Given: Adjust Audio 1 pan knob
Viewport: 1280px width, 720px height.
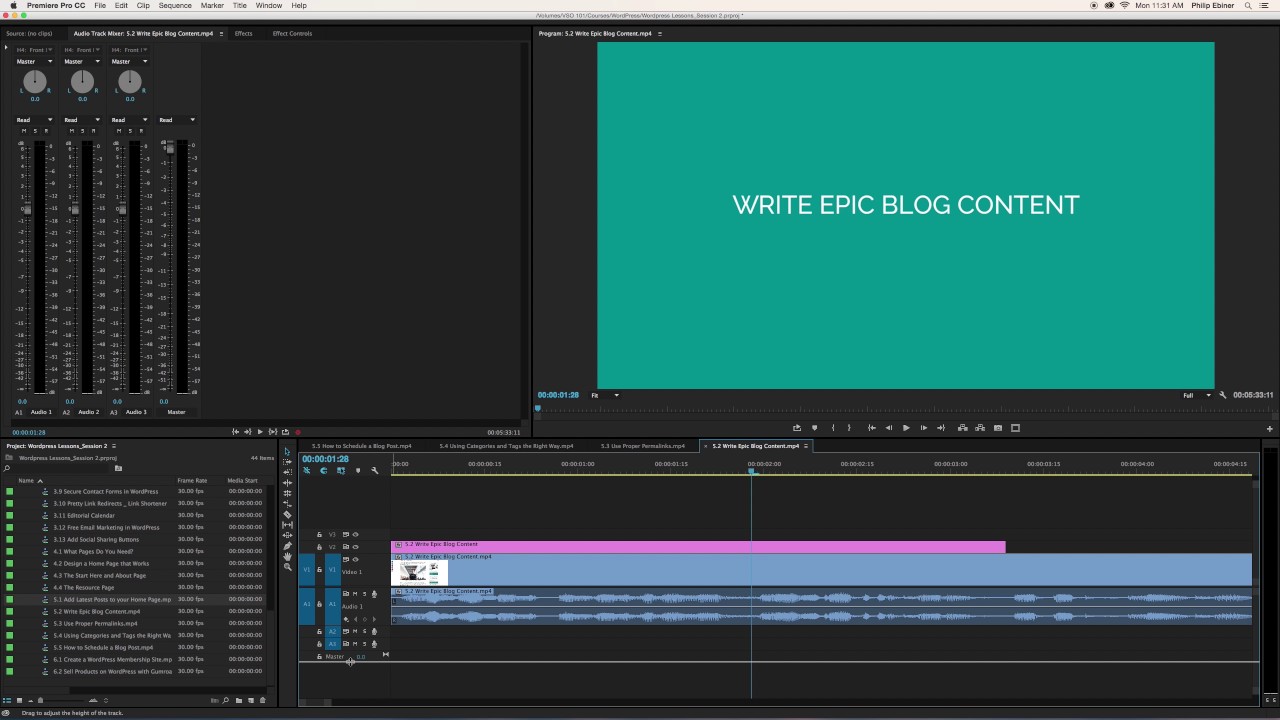Looking at the screenshot, I should (x=35, y=81).
